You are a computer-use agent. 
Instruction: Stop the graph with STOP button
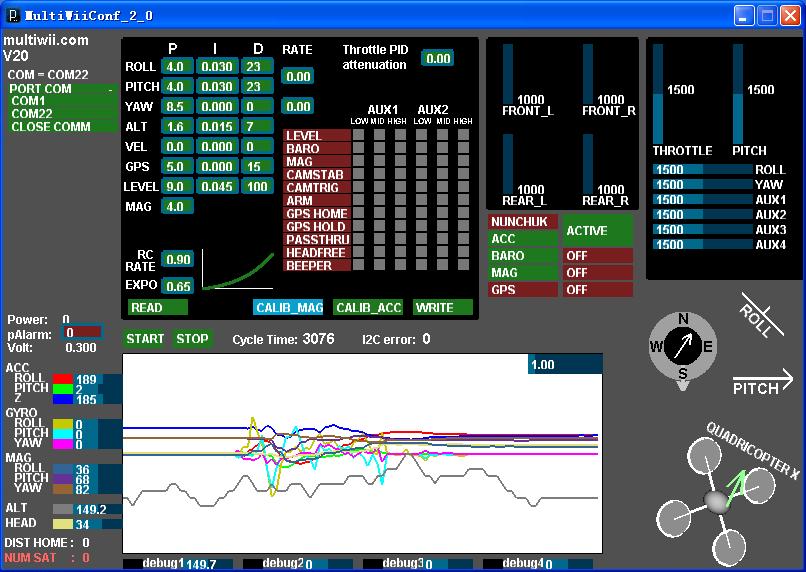click(x=192, y=339)
